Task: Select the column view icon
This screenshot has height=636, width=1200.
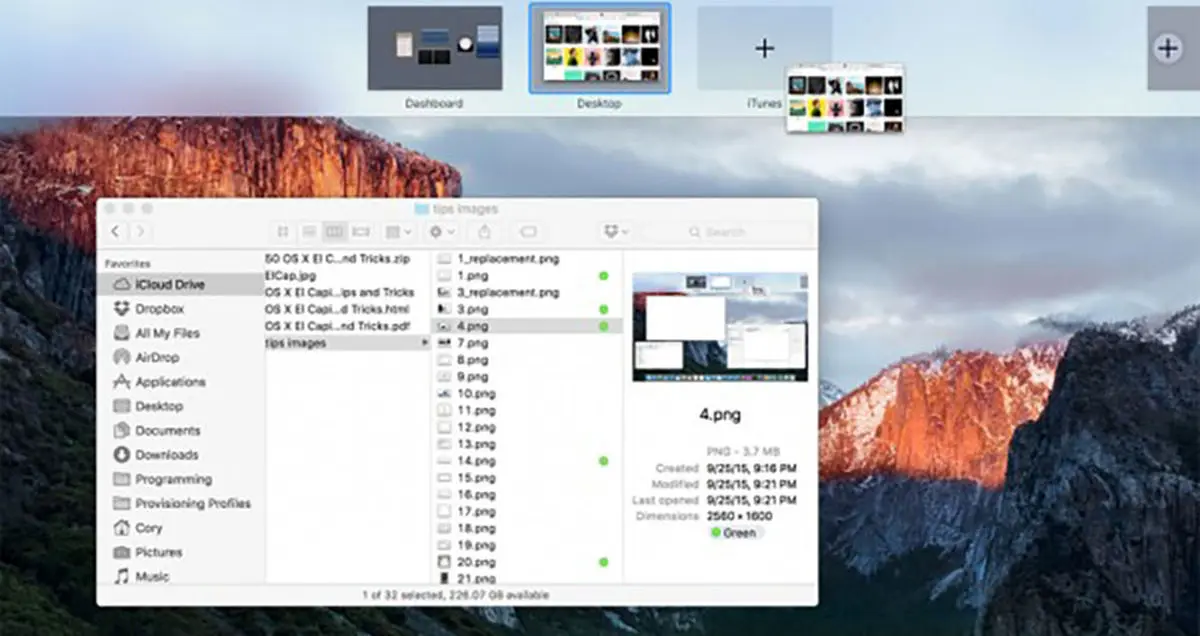Action: point(334,230)
